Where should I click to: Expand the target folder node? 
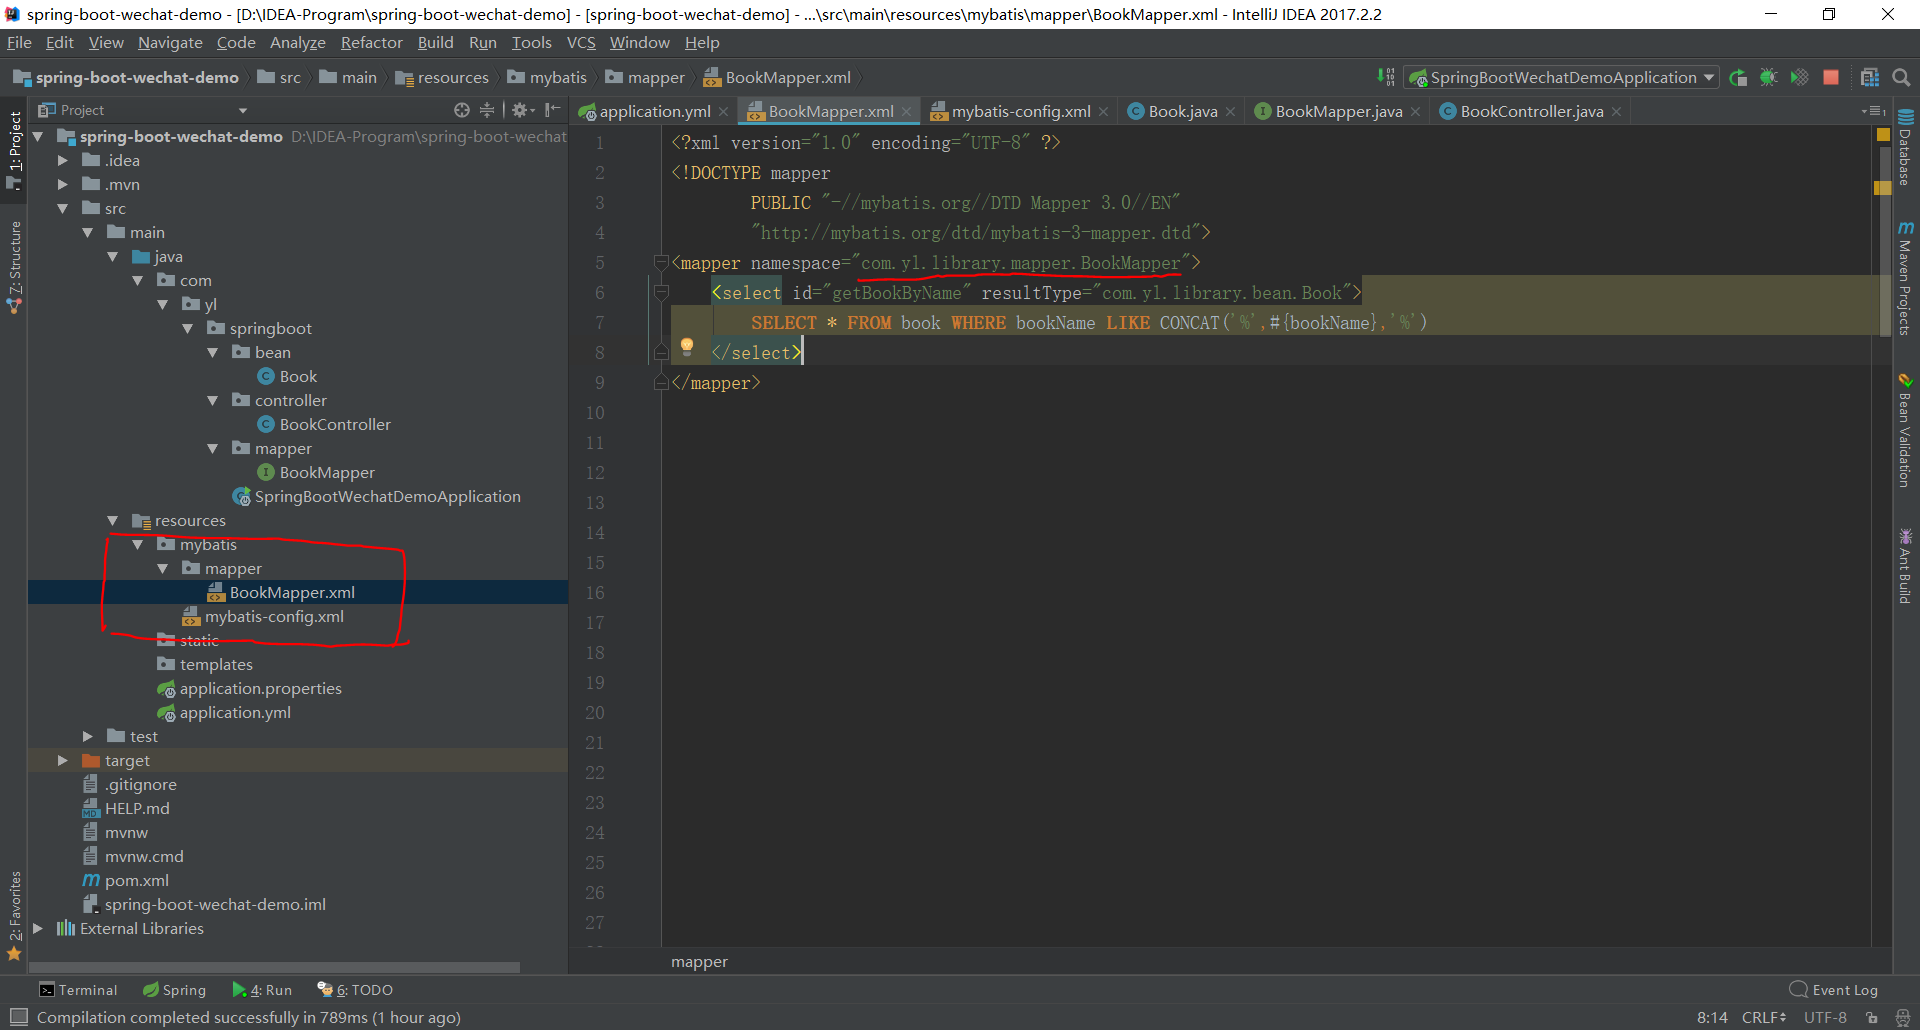63,761
